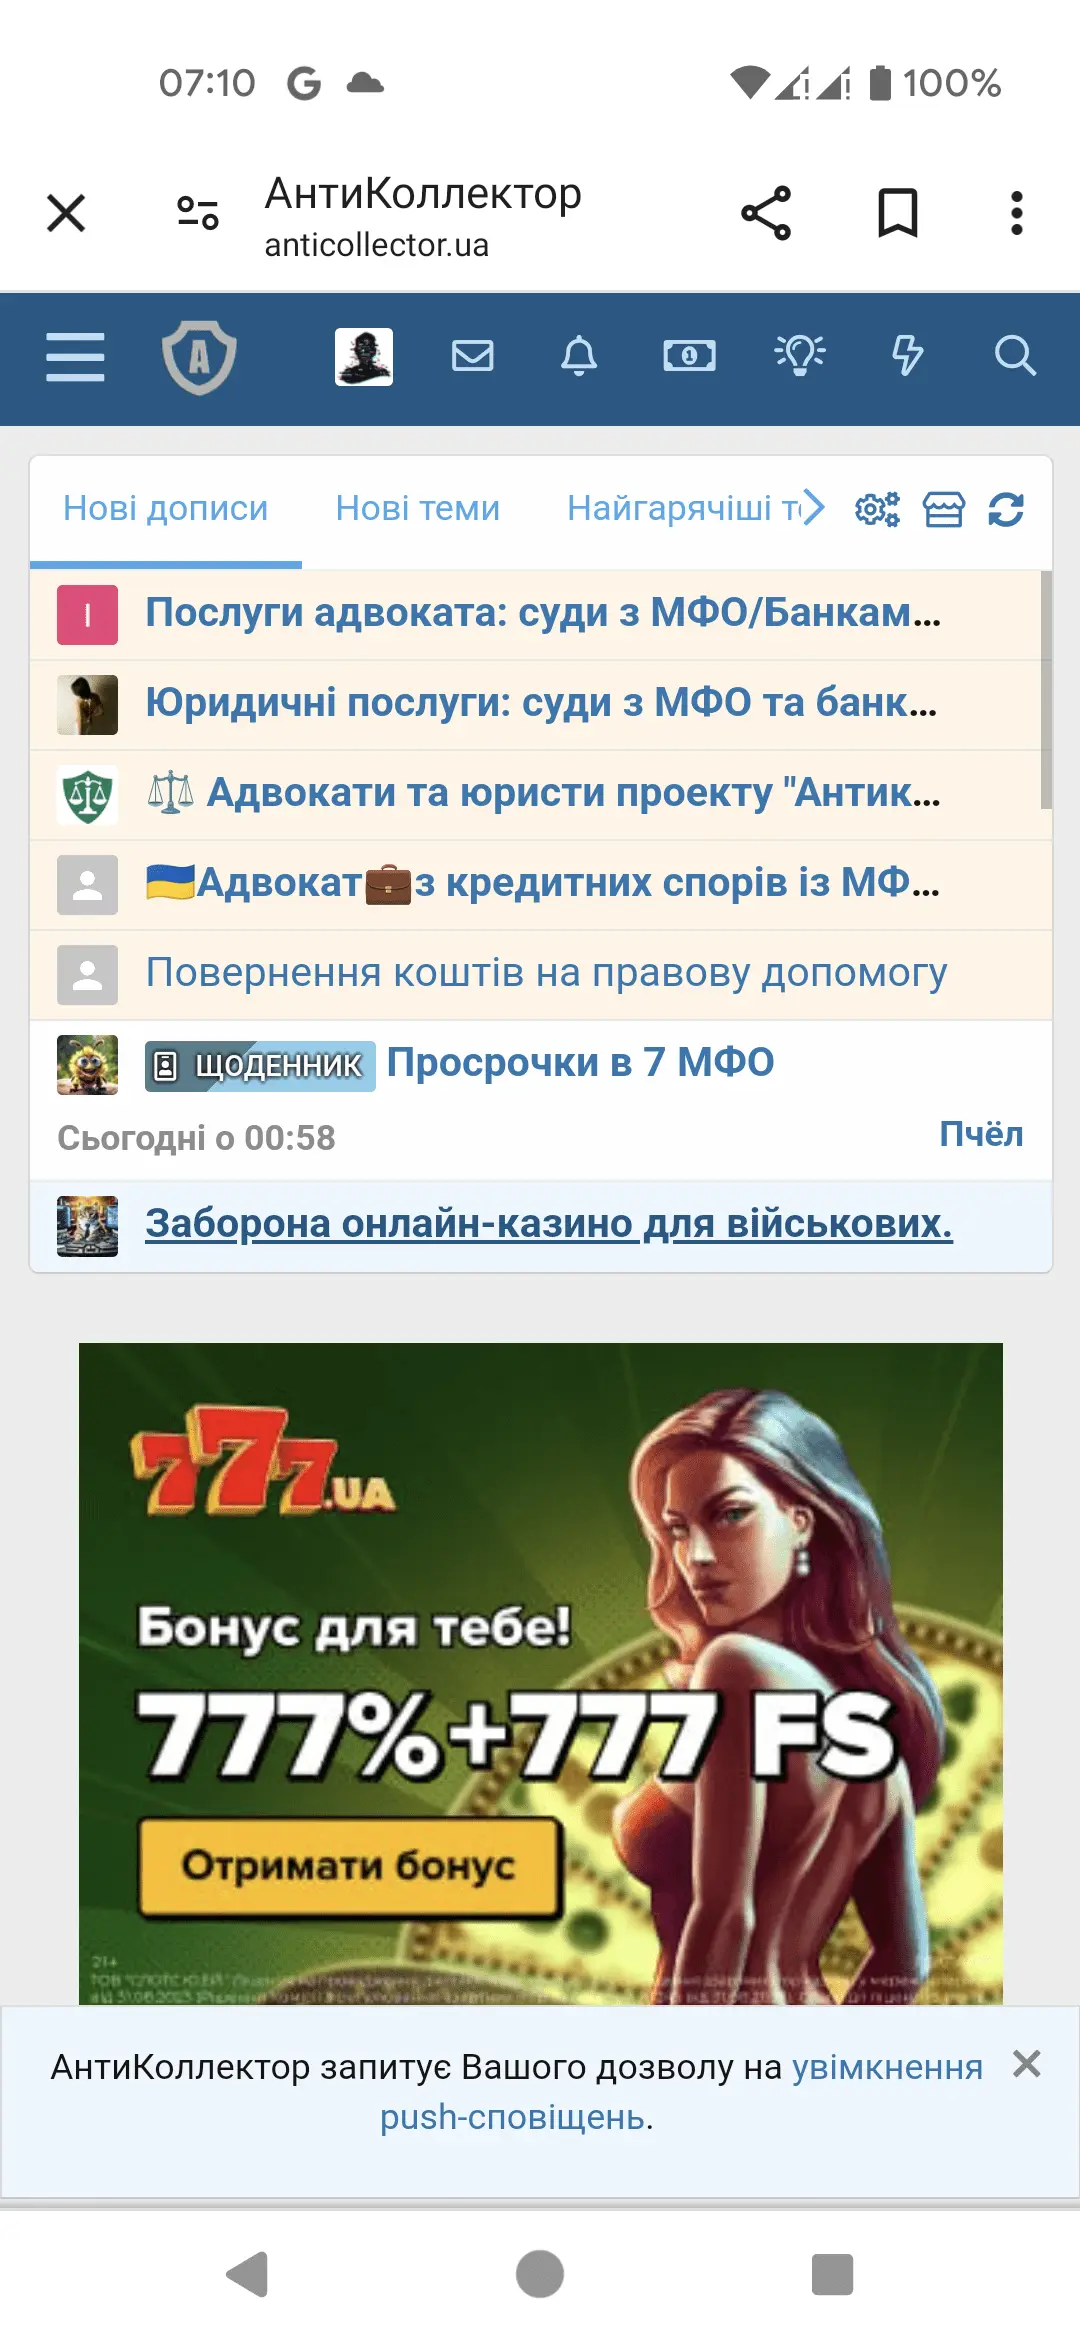Tap the money banknote icon
1080x2340 pixels.
tap(690, 356)
